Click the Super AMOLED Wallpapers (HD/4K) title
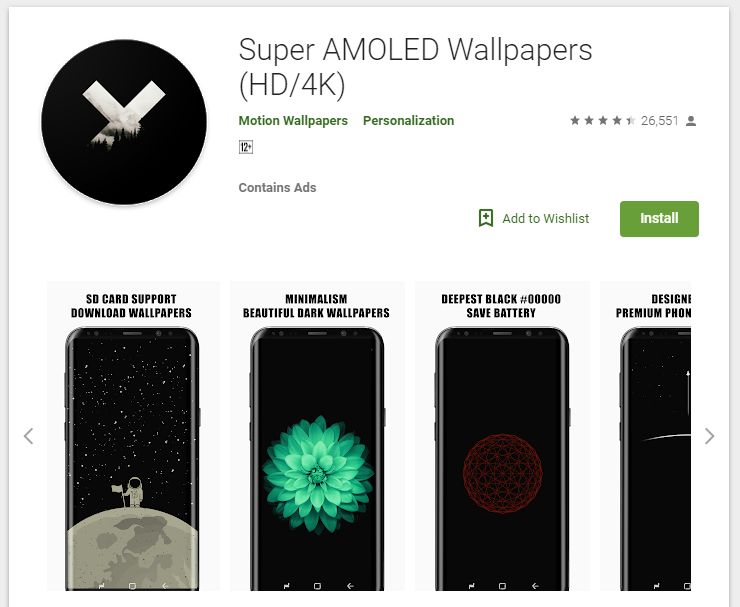This screenshot has width=740, height=607. coord(415,67)
